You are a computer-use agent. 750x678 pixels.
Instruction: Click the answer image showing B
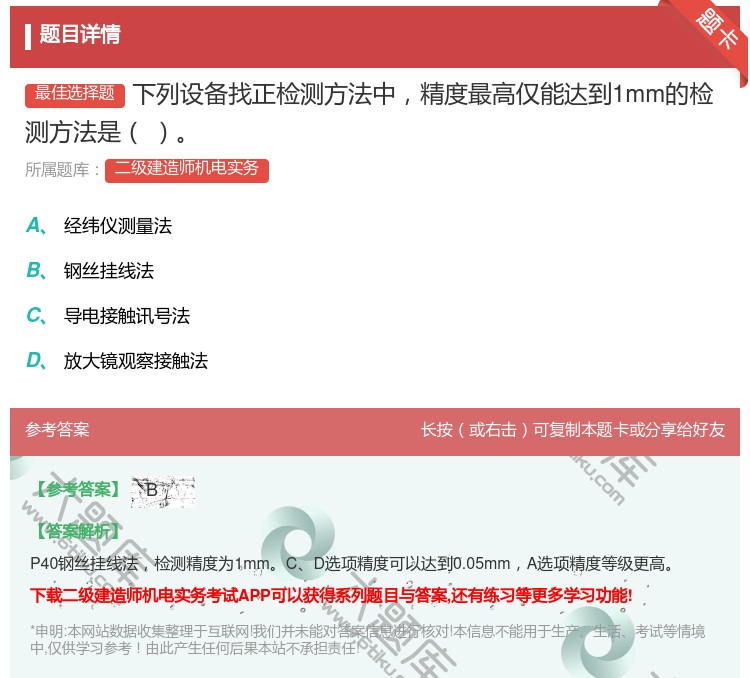[x=163, y=491]
